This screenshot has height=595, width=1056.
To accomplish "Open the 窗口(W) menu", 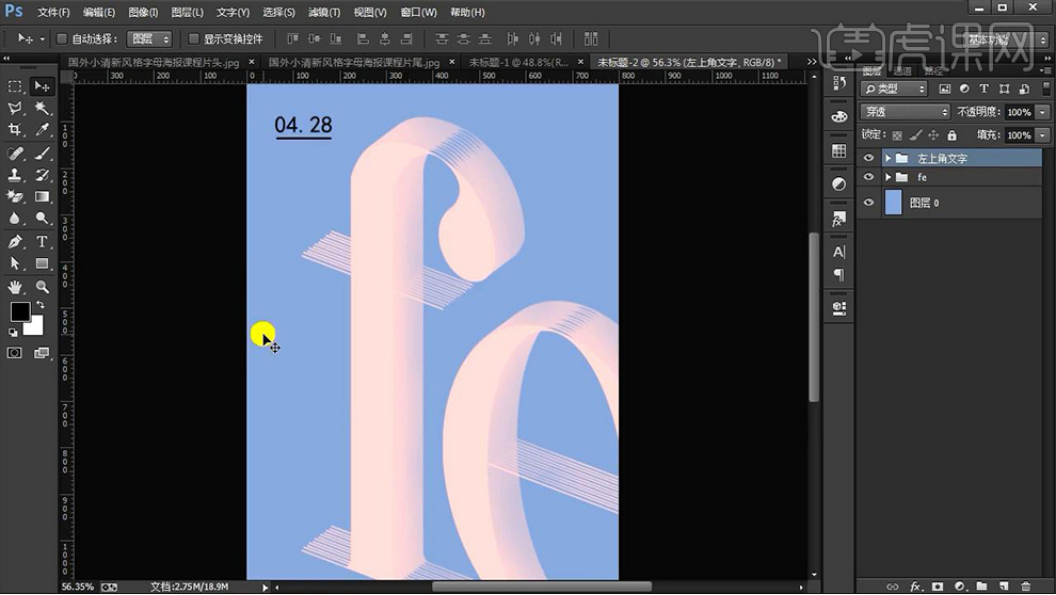I will click(418, 12).
